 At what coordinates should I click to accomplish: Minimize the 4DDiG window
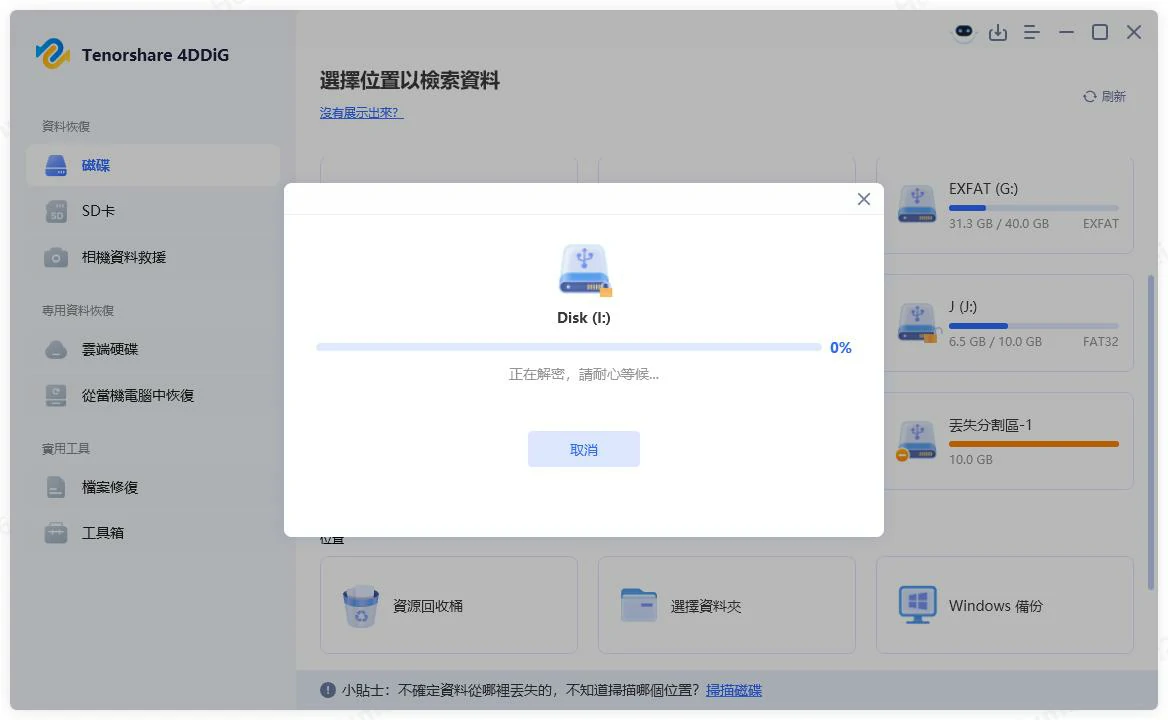click(1066, 32)
